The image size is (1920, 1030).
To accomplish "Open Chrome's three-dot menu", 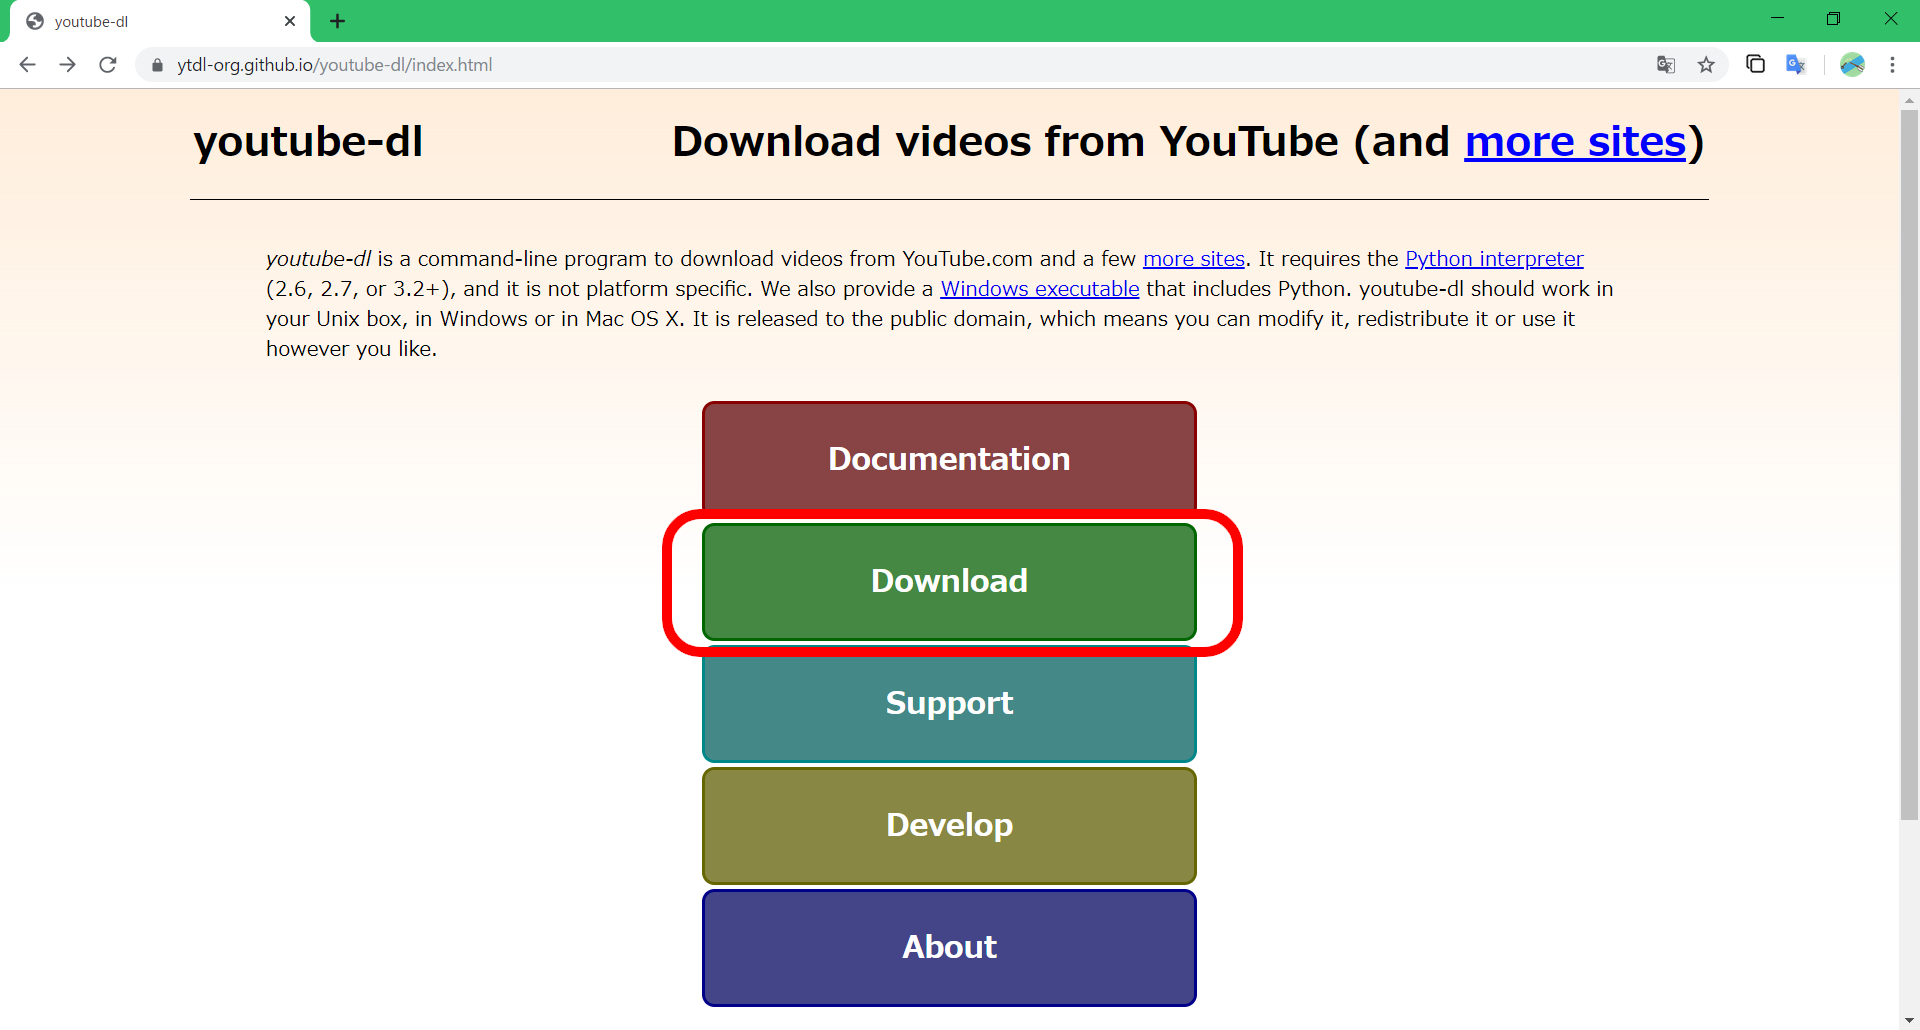I will [x=1892, y=65].
